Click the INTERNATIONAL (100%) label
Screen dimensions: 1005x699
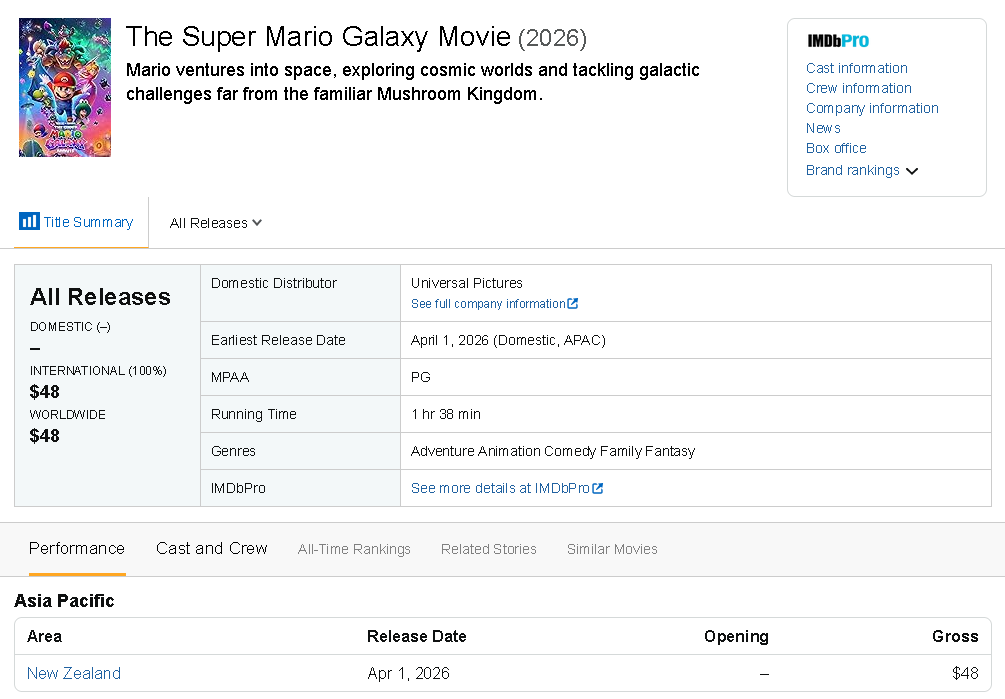coord(98,371)
